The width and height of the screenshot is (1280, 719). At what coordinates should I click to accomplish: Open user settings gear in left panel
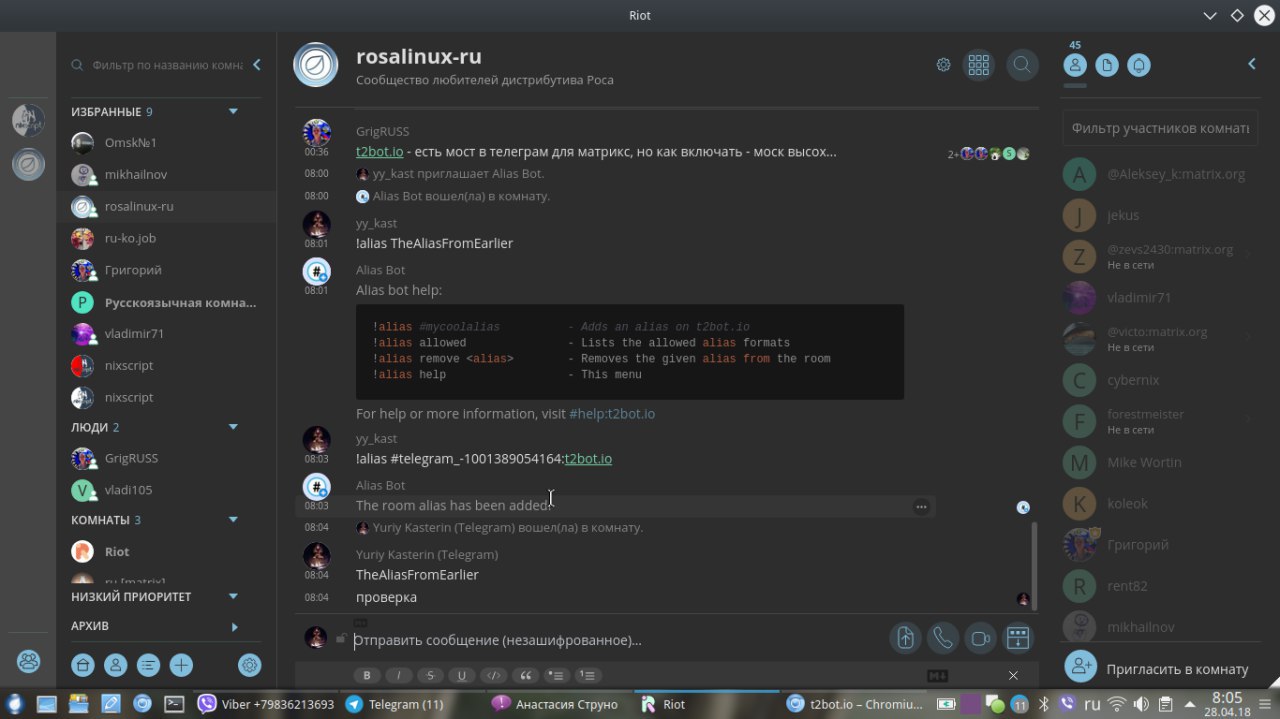250,664
